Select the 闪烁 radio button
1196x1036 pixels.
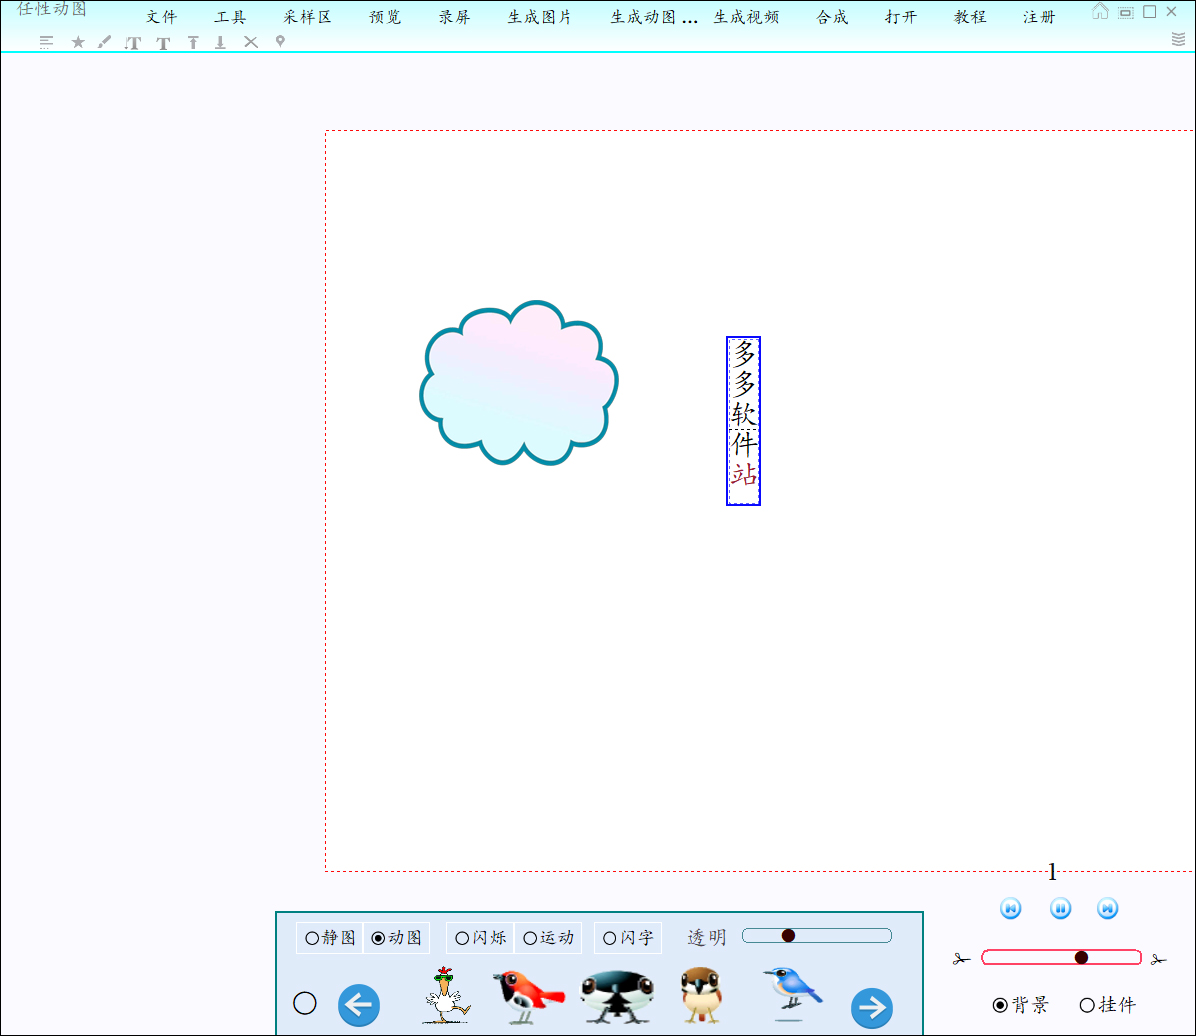tap(481, 938)
